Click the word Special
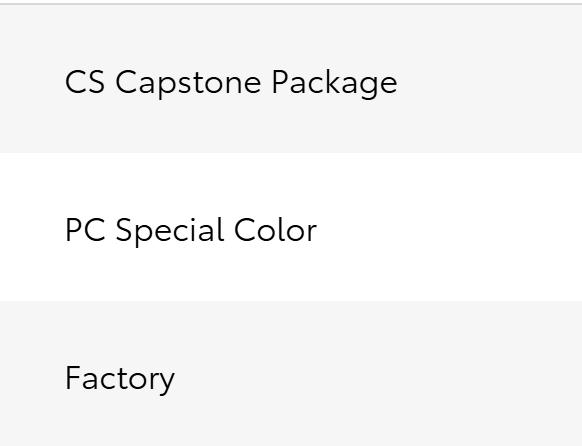 coord(170,232)
